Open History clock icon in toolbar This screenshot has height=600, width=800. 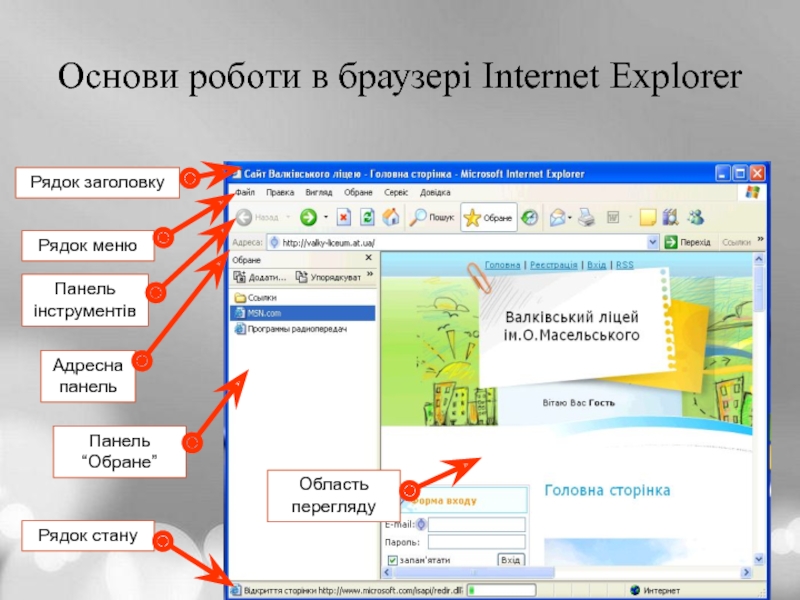point(530,217)
